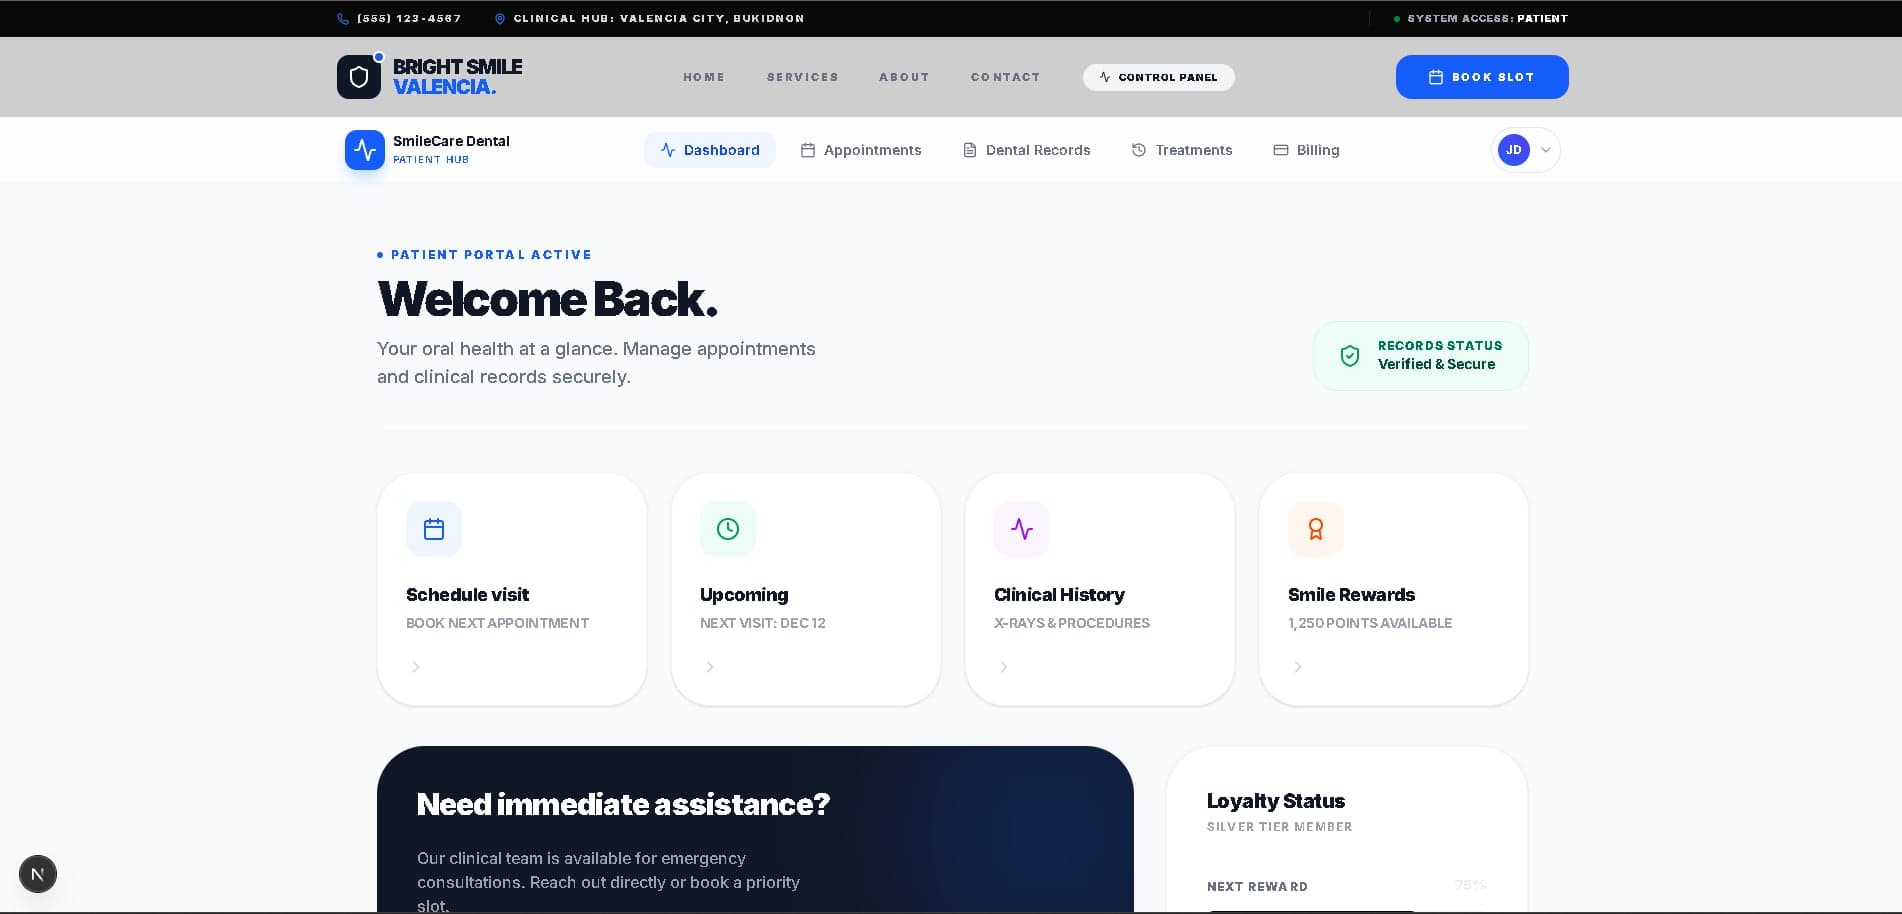
Task: Click the Next Visit: Dec 12 text
Action: click(x=763, y=623)
